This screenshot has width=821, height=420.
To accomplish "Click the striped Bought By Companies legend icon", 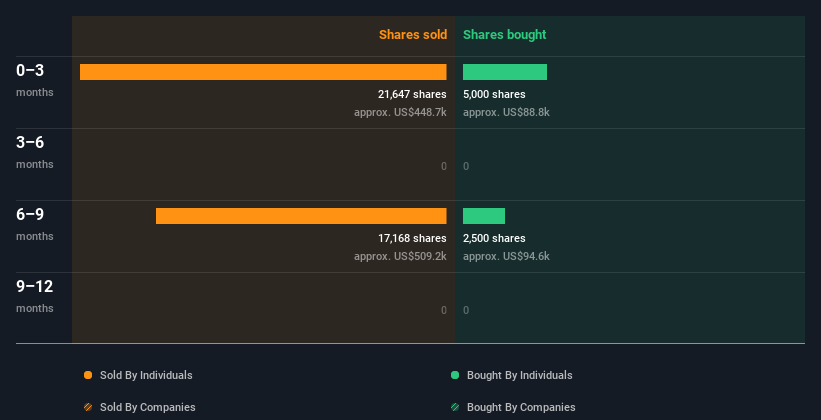I will (455, 407).
